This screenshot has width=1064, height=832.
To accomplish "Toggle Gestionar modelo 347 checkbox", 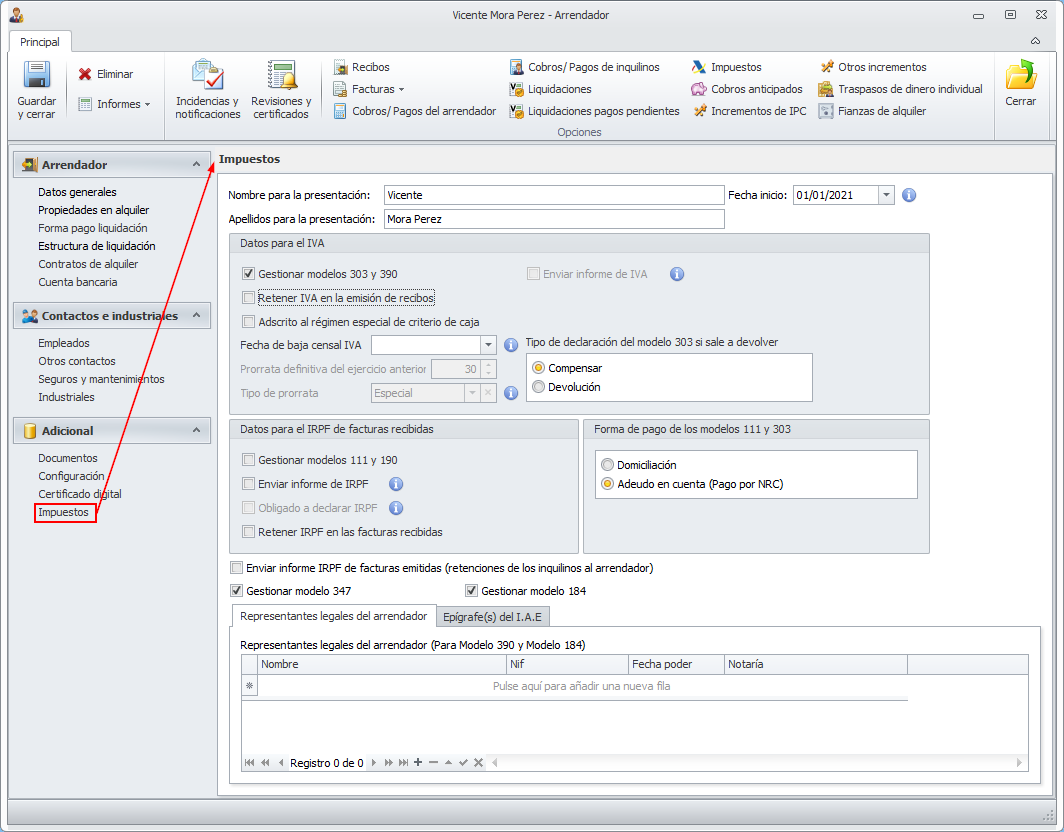I will coord(236,590).
